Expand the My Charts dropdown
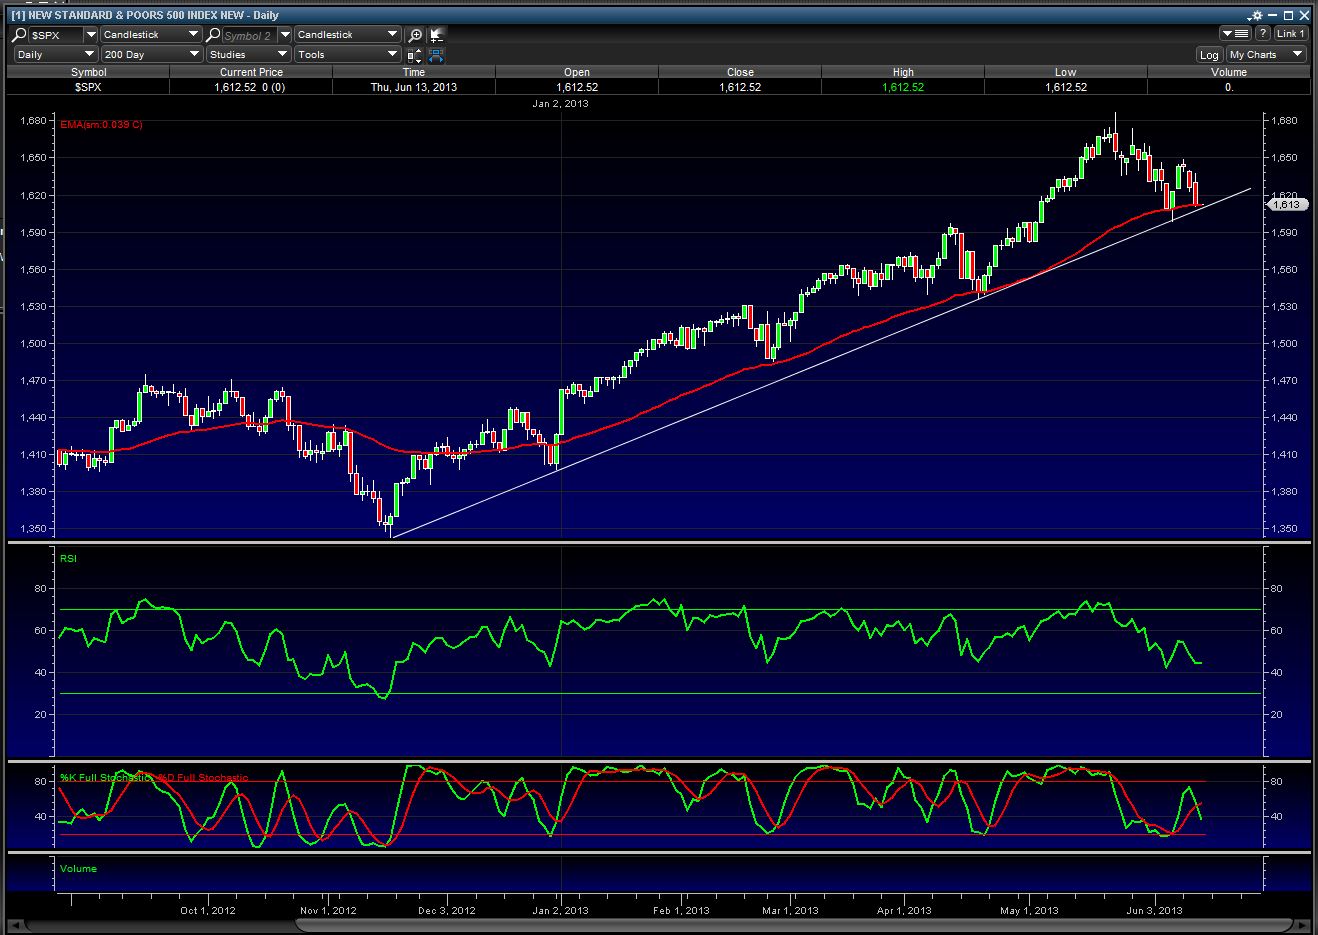 pyautogui.click(x=1266, y=55)
